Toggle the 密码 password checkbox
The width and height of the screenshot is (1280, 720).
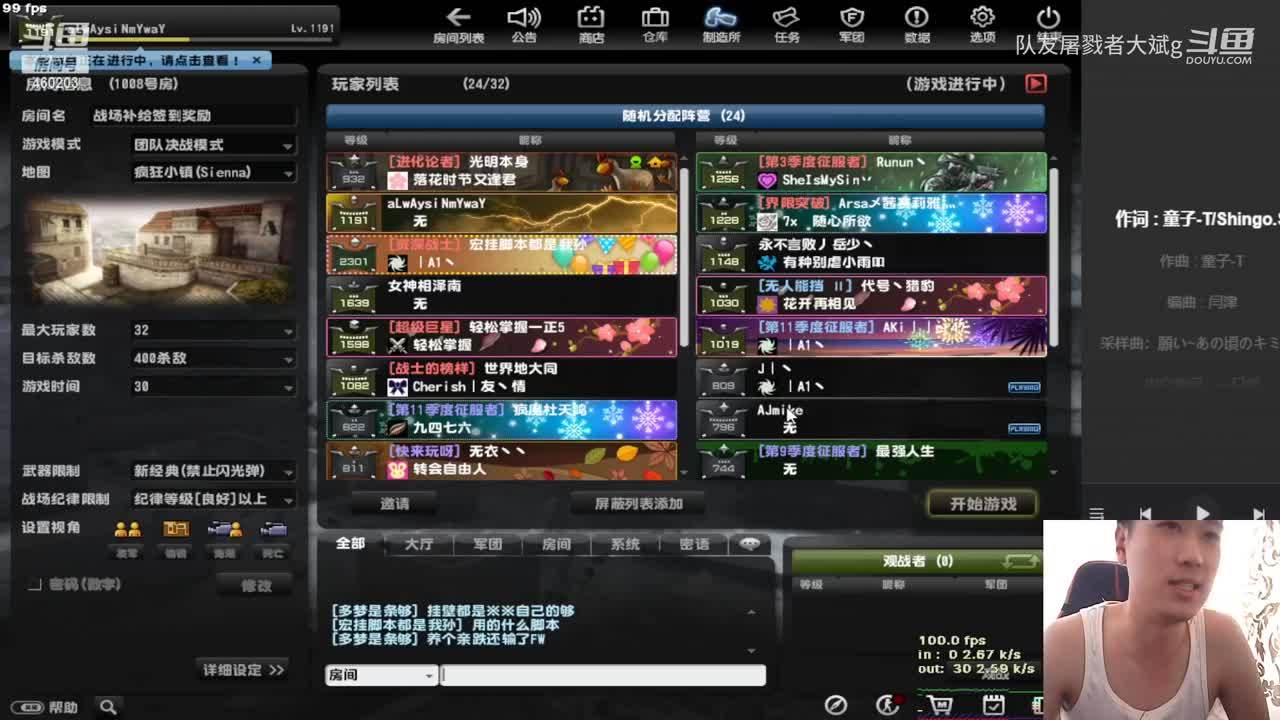[x=35, y=585]
